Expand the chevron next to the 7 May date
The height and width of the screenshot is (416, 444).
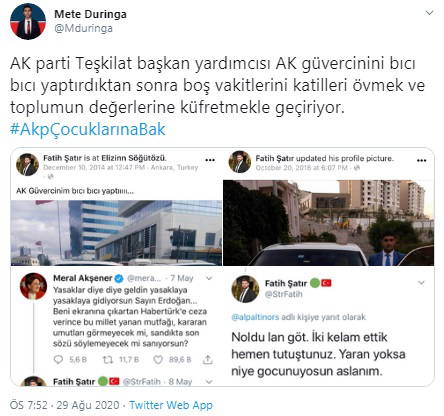pos(209,278)
